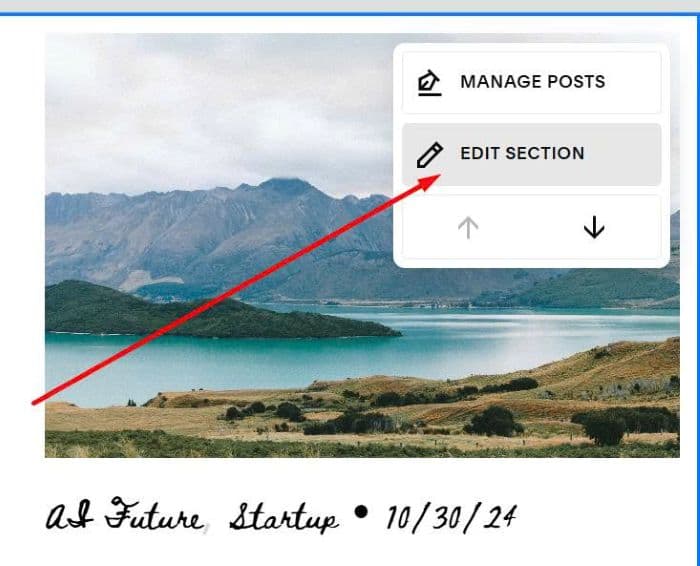The height and width of the screenshot is (566, 700).
Task: Choose Edit Section in the popup menu
Action: click(531, 154)
